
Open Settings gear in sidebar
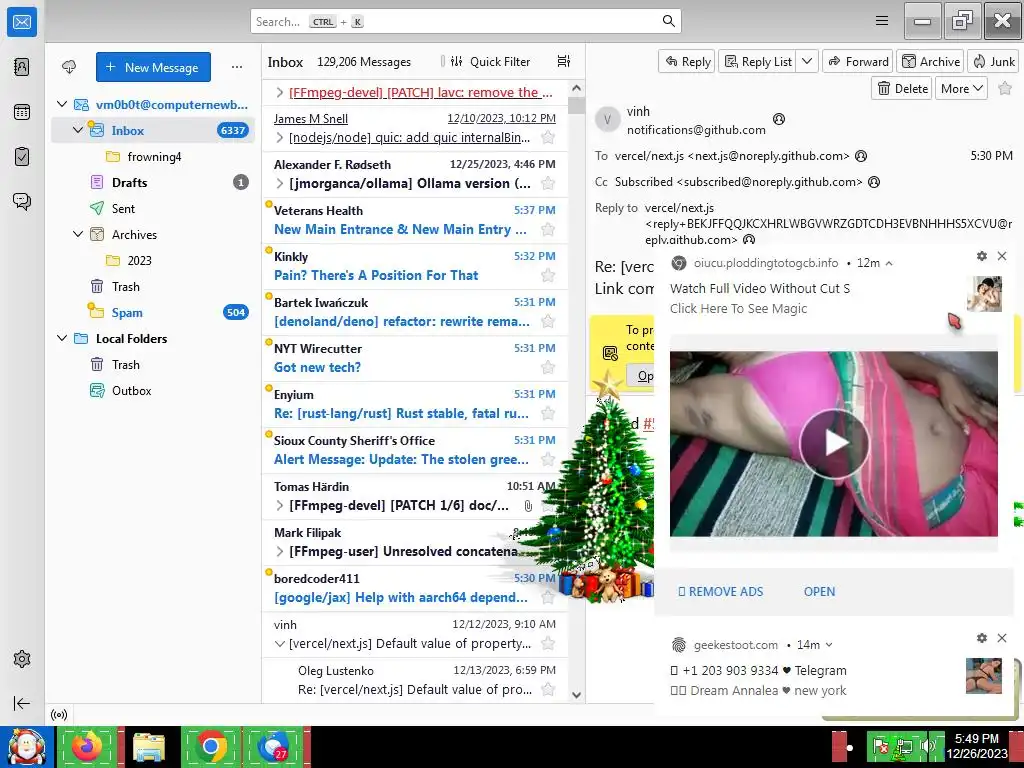coord(22,659)
